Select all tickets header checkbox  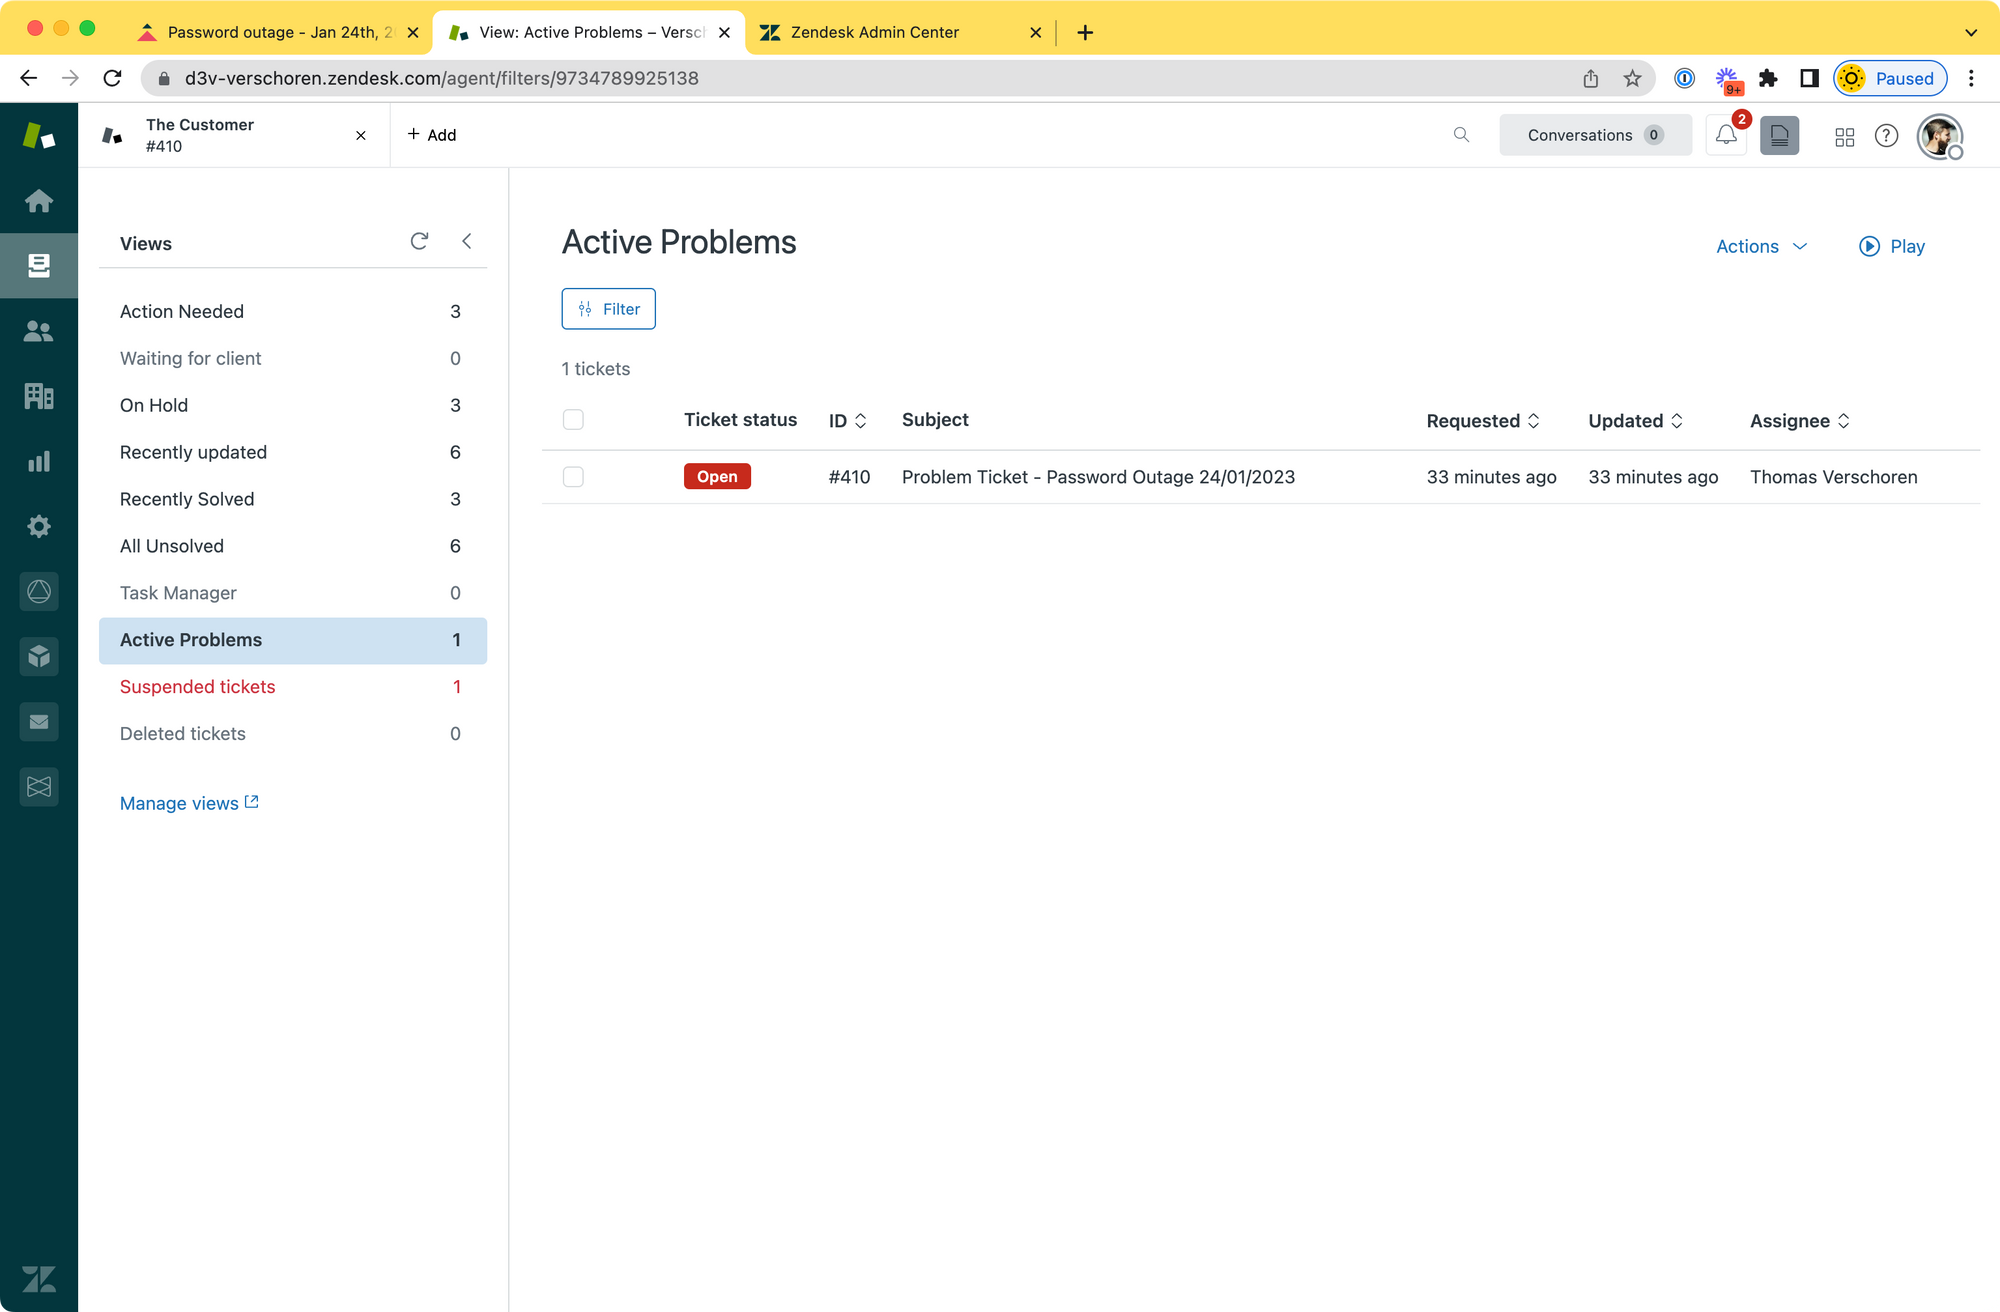click(573, 420)
